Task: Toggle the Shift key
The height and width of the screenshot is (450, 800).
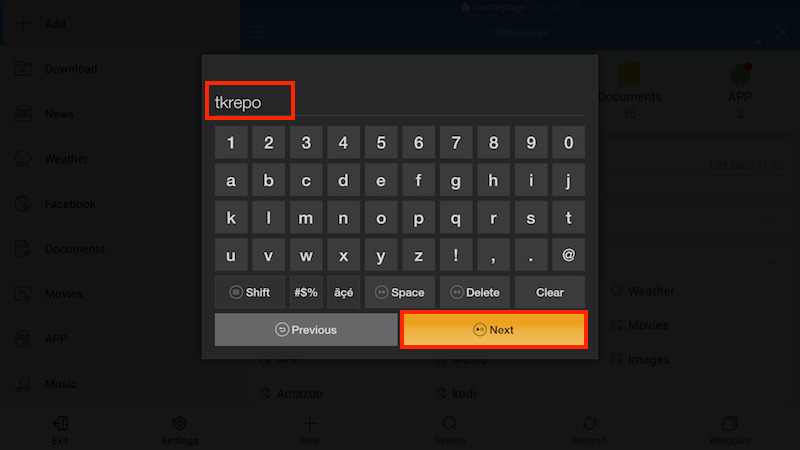Action: point(250,292)
